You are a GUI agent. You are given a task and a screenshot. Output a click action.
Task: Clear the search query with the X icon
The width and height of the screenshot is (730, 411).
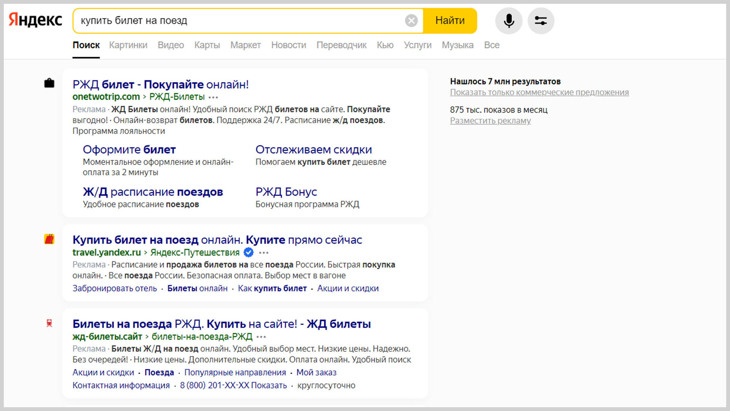tap(411, 20)
